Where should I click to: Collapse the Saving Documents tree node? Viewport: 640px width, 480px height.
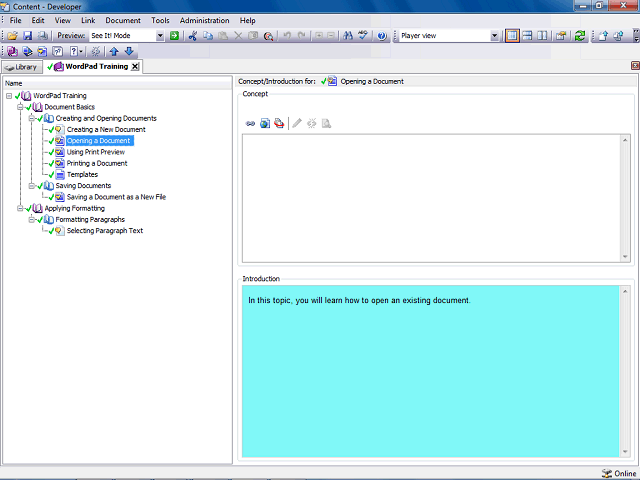point(31,186)
